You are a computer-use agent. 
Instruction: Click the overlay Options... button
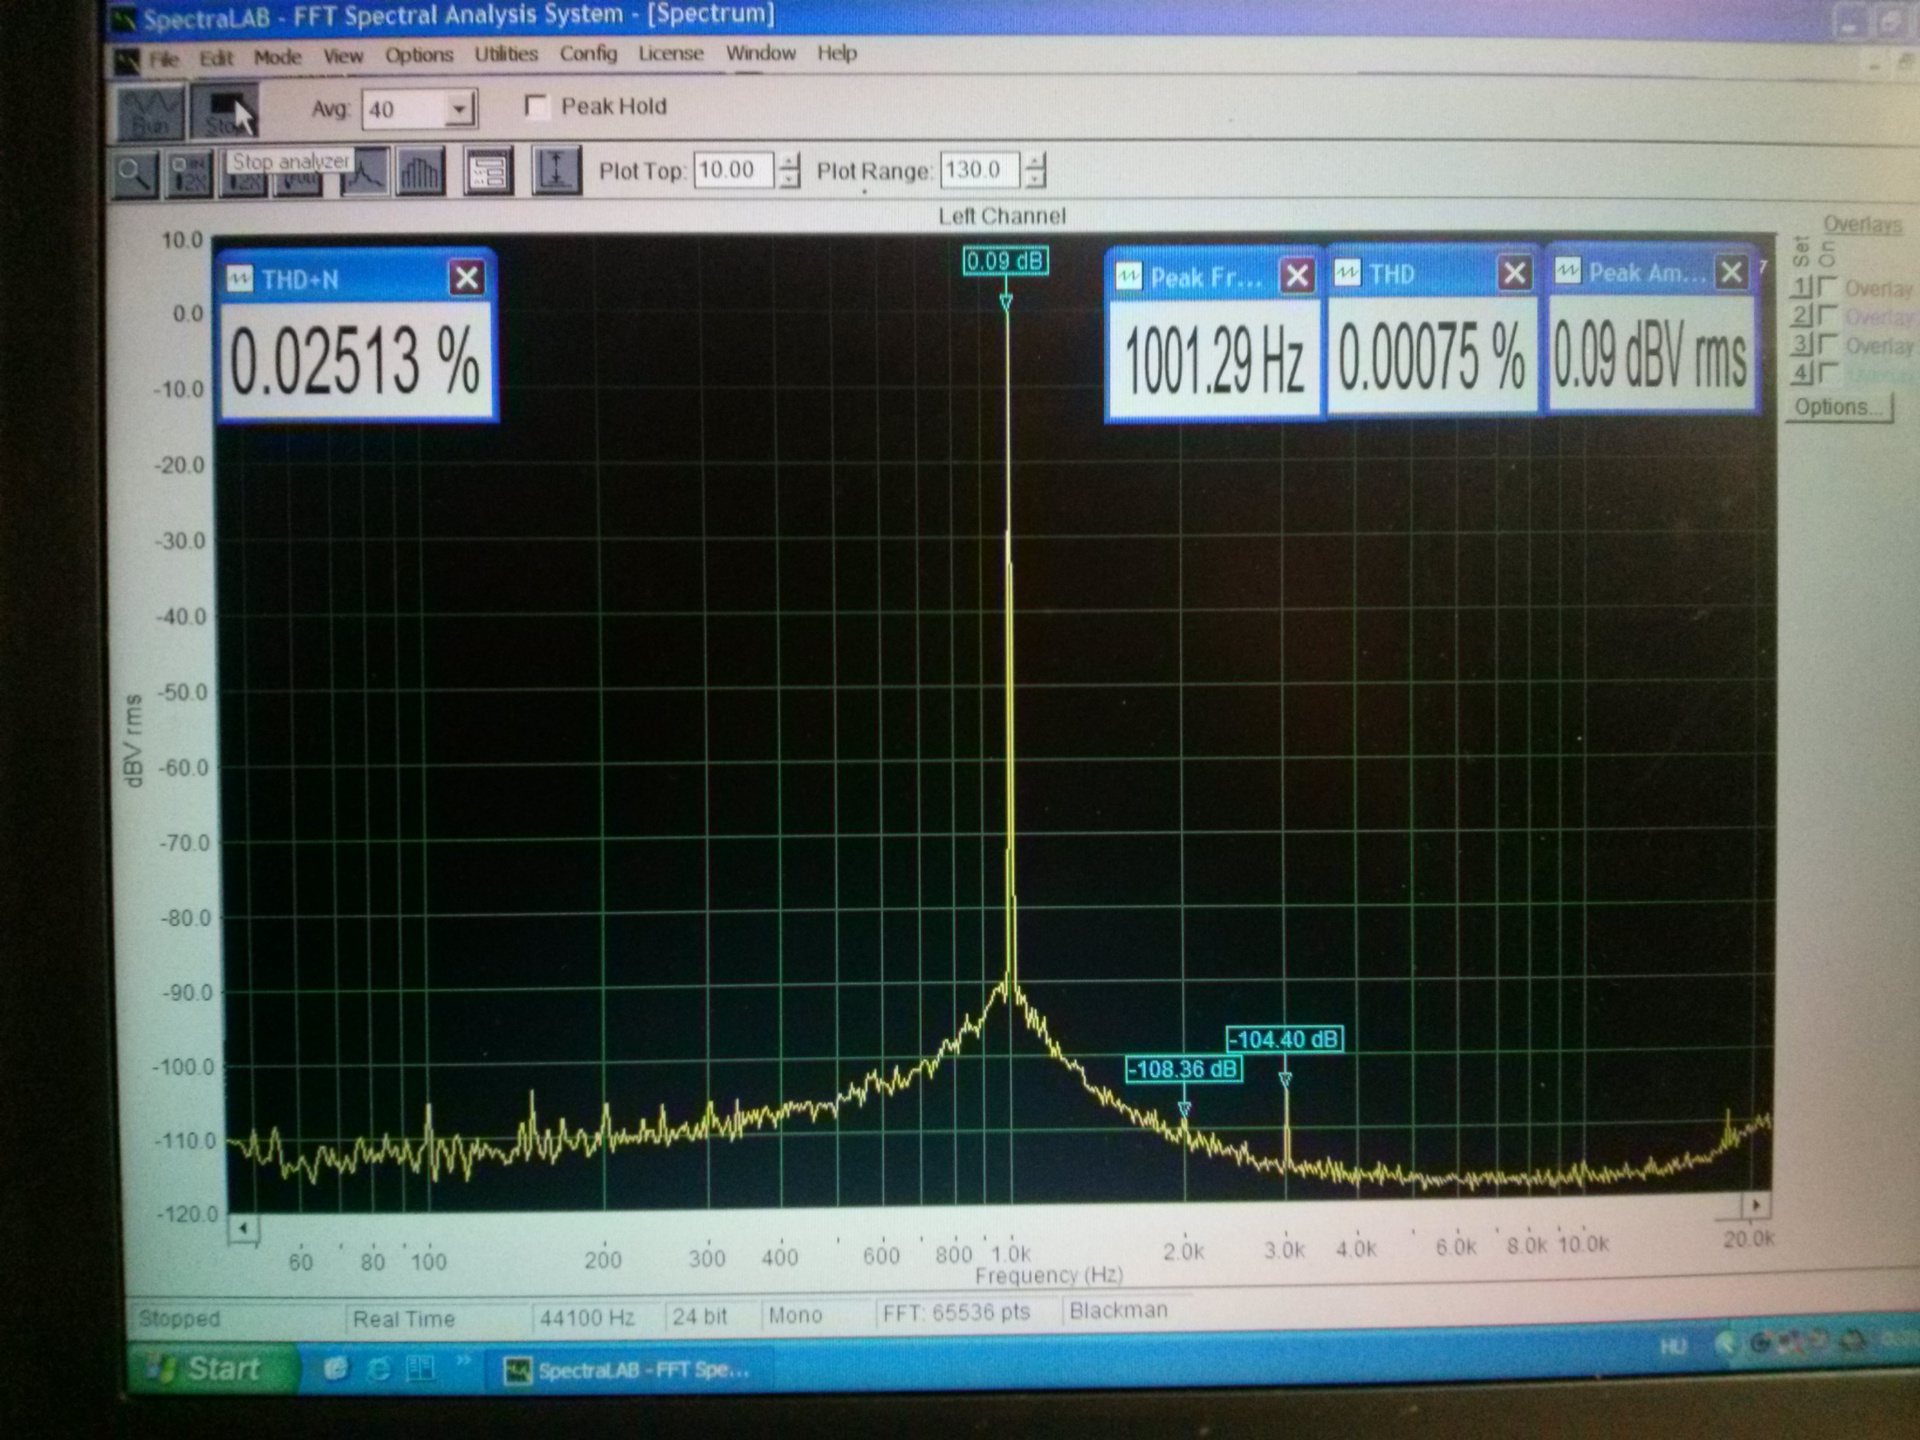[x=1837, y=408]
